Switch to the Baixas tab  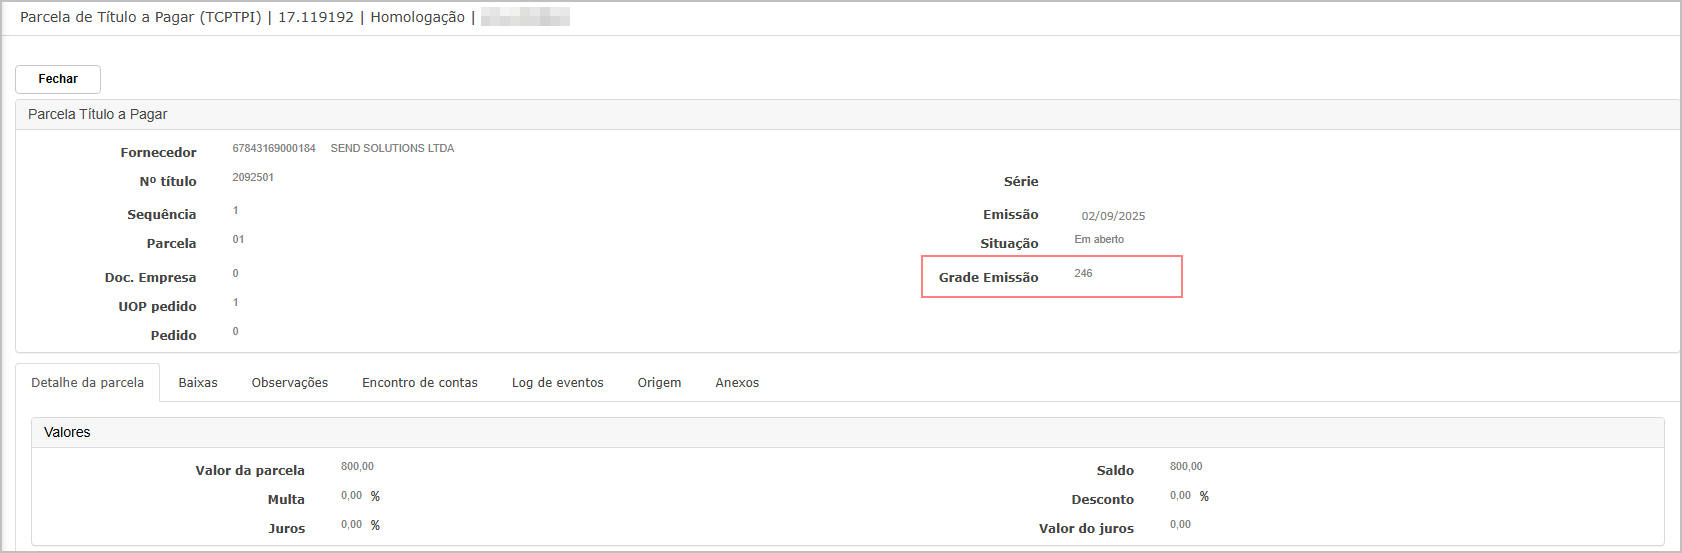tap(198, 383)
